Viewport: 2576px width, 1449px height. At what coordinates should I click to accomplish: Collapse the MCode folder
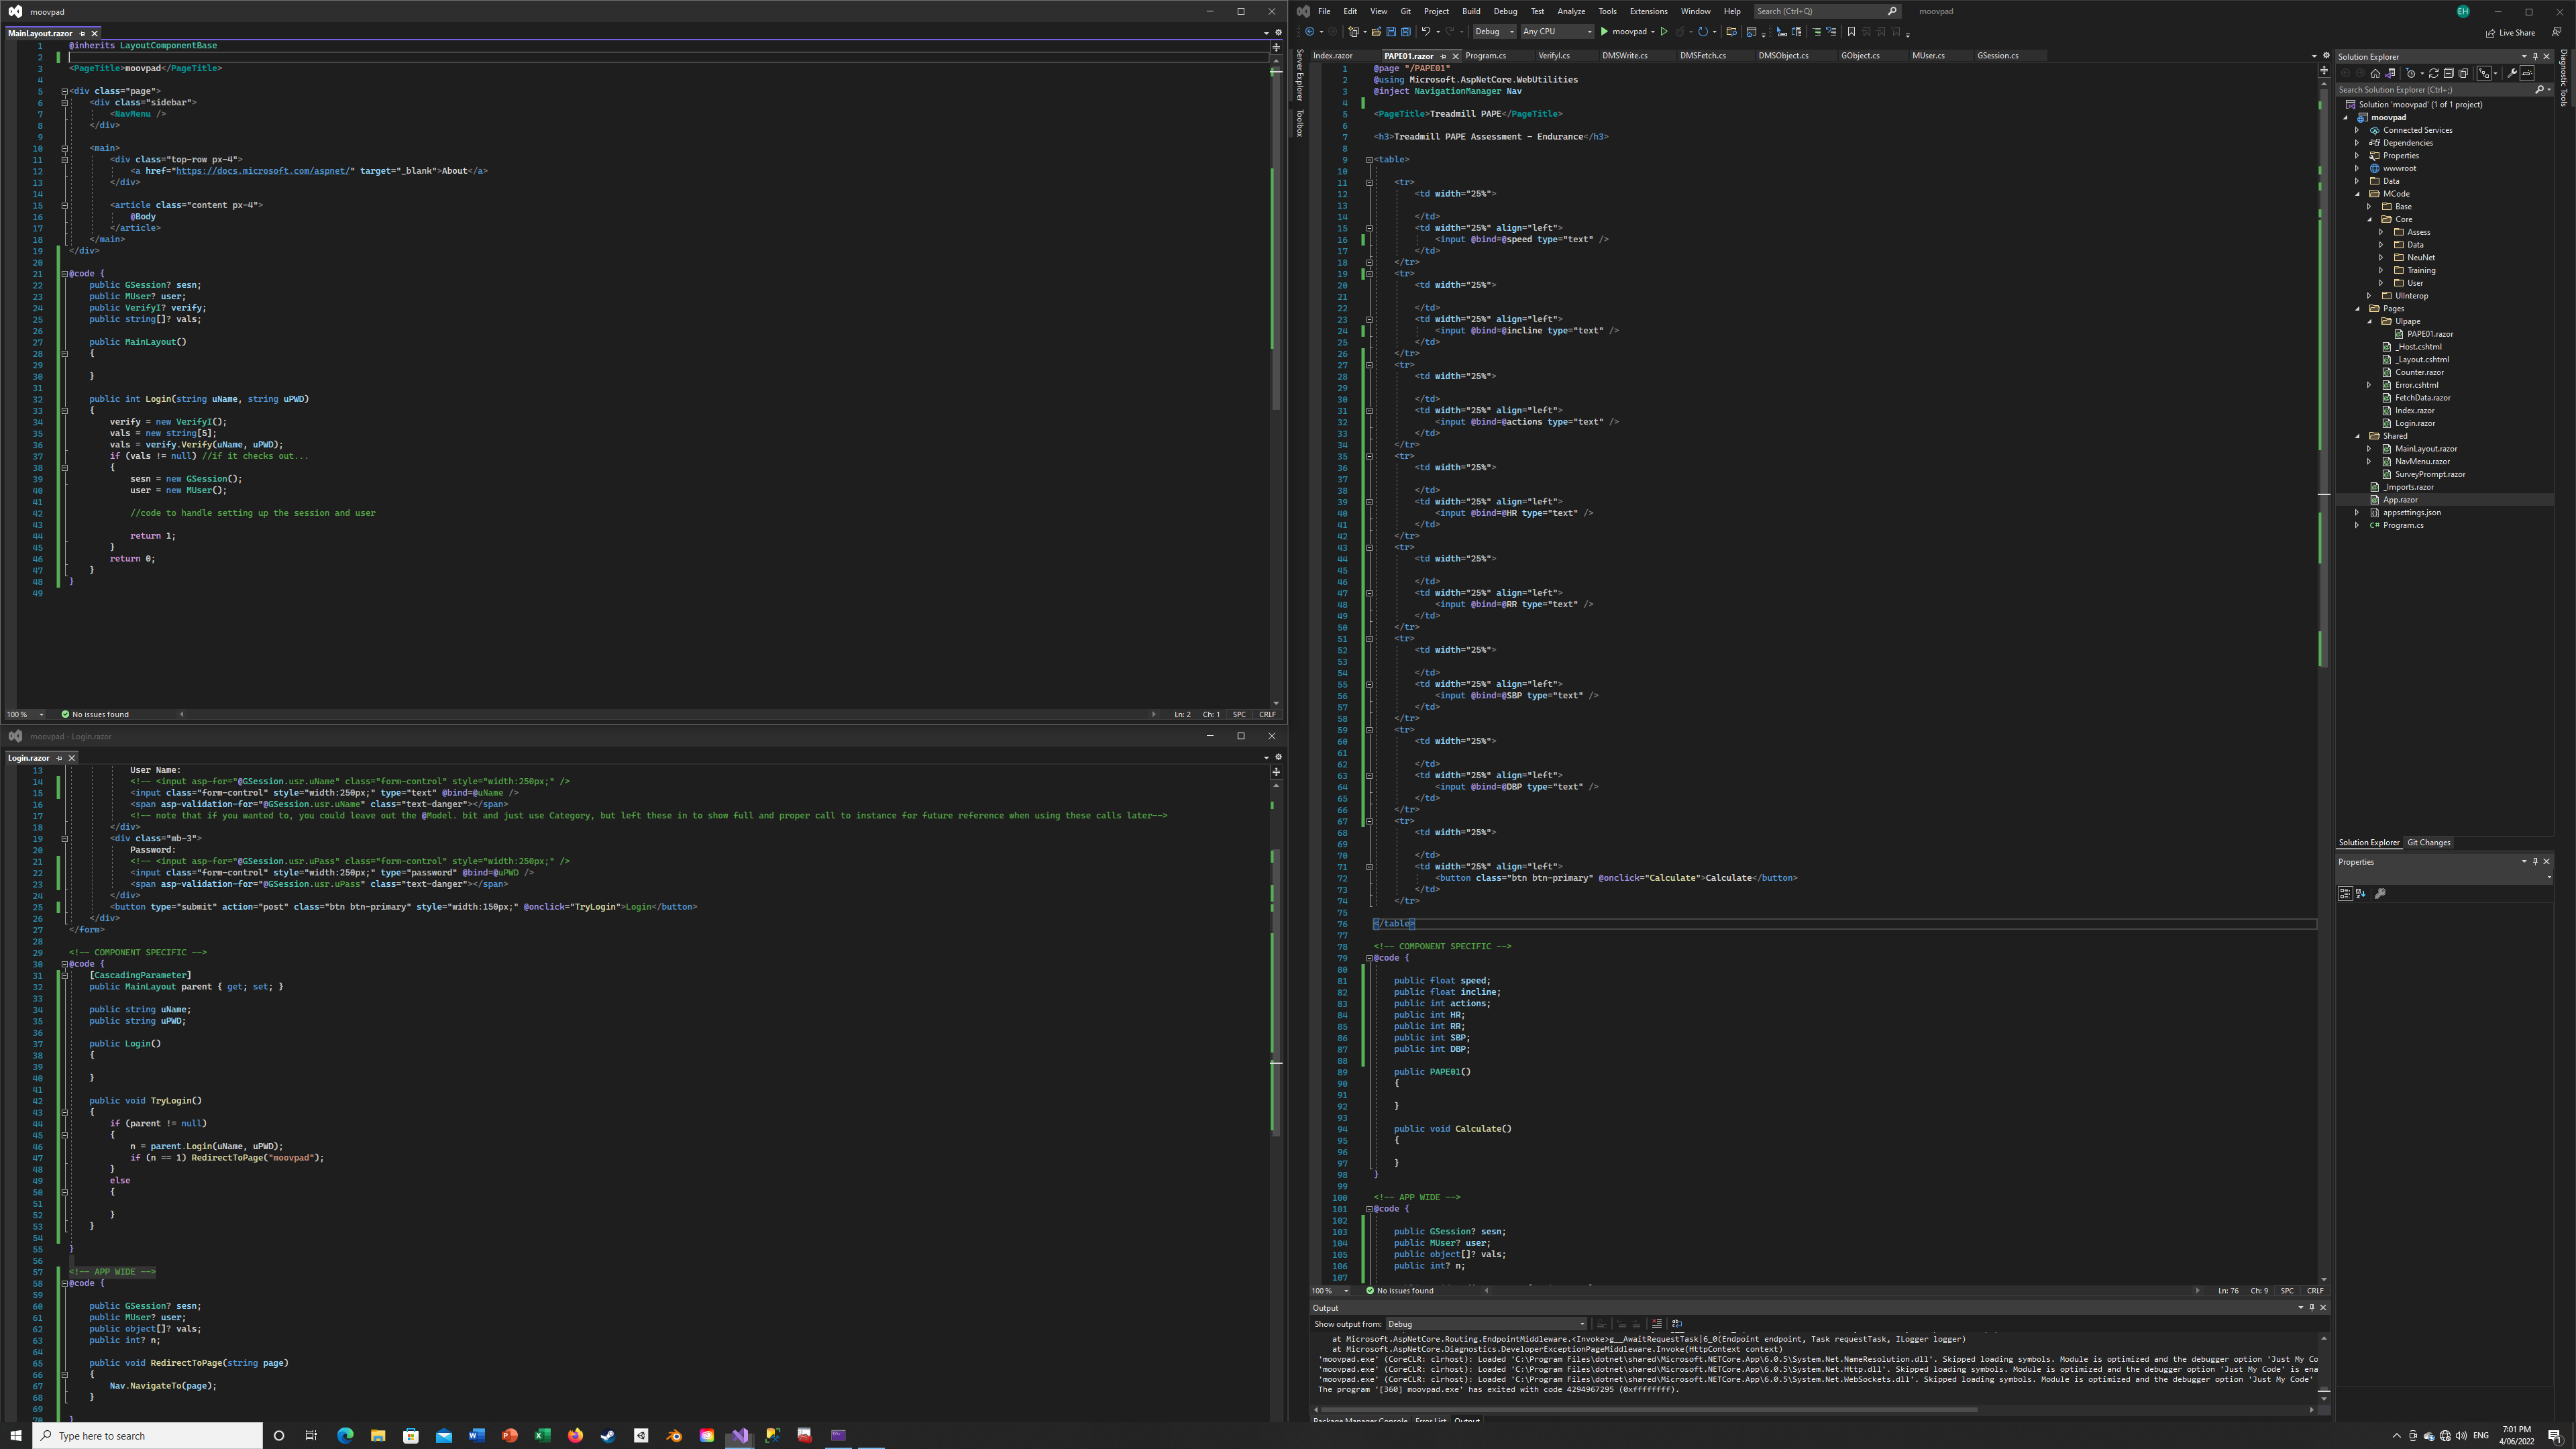2357,194
